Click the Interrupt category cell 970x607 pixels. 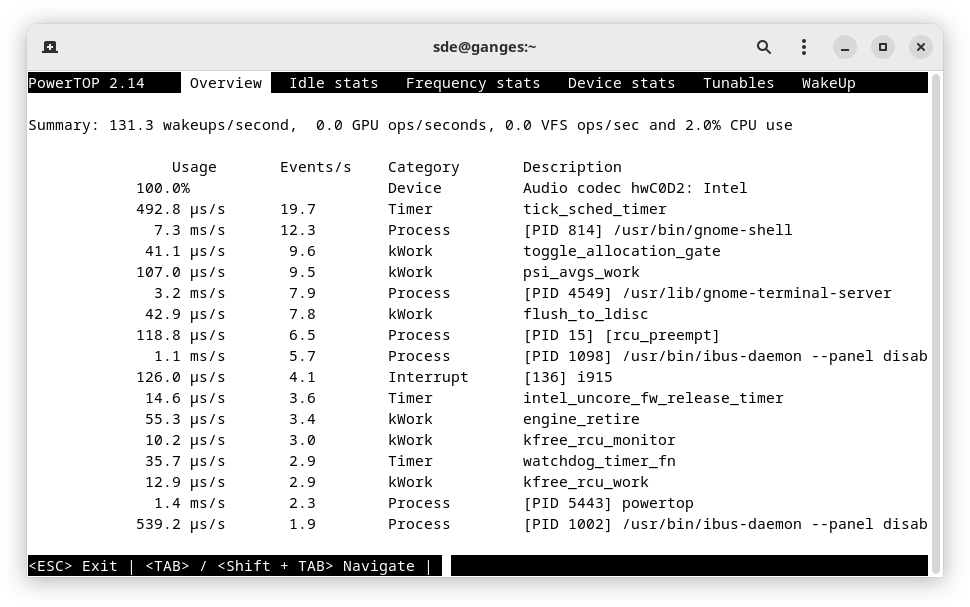point(428,377)
